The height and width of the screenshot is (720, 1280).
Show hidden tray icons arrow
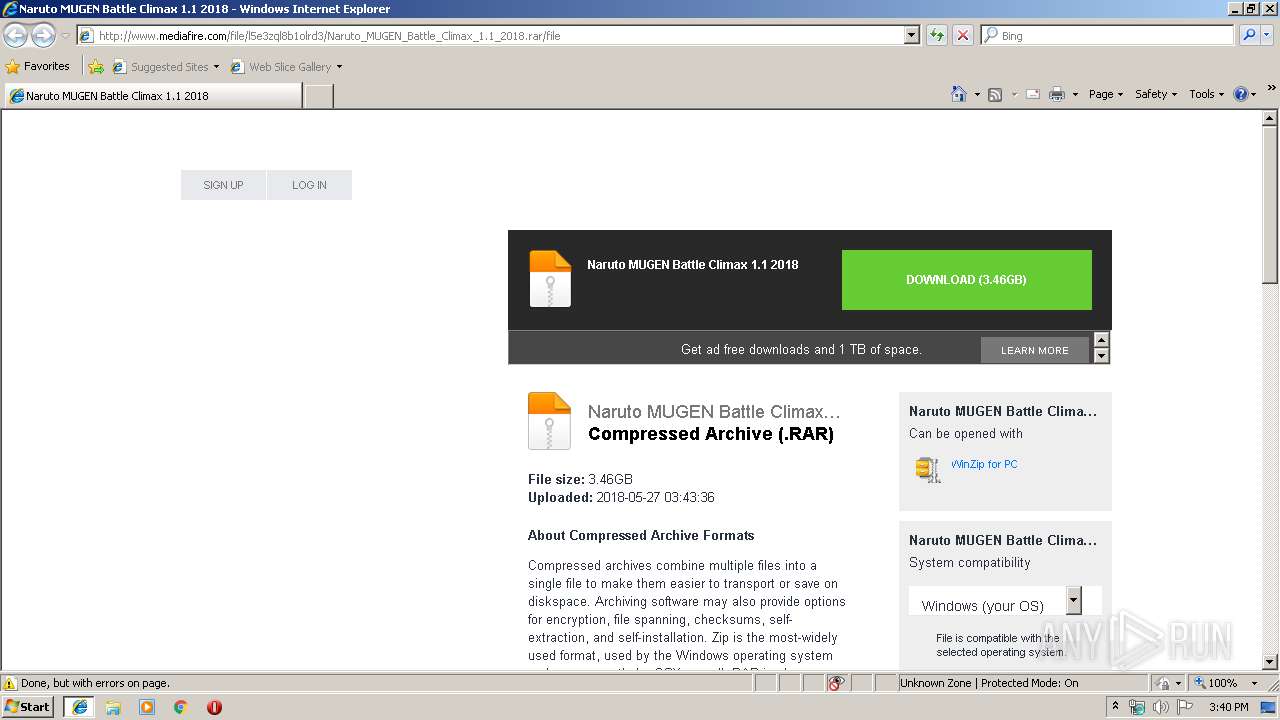[x=1115, y=706]
